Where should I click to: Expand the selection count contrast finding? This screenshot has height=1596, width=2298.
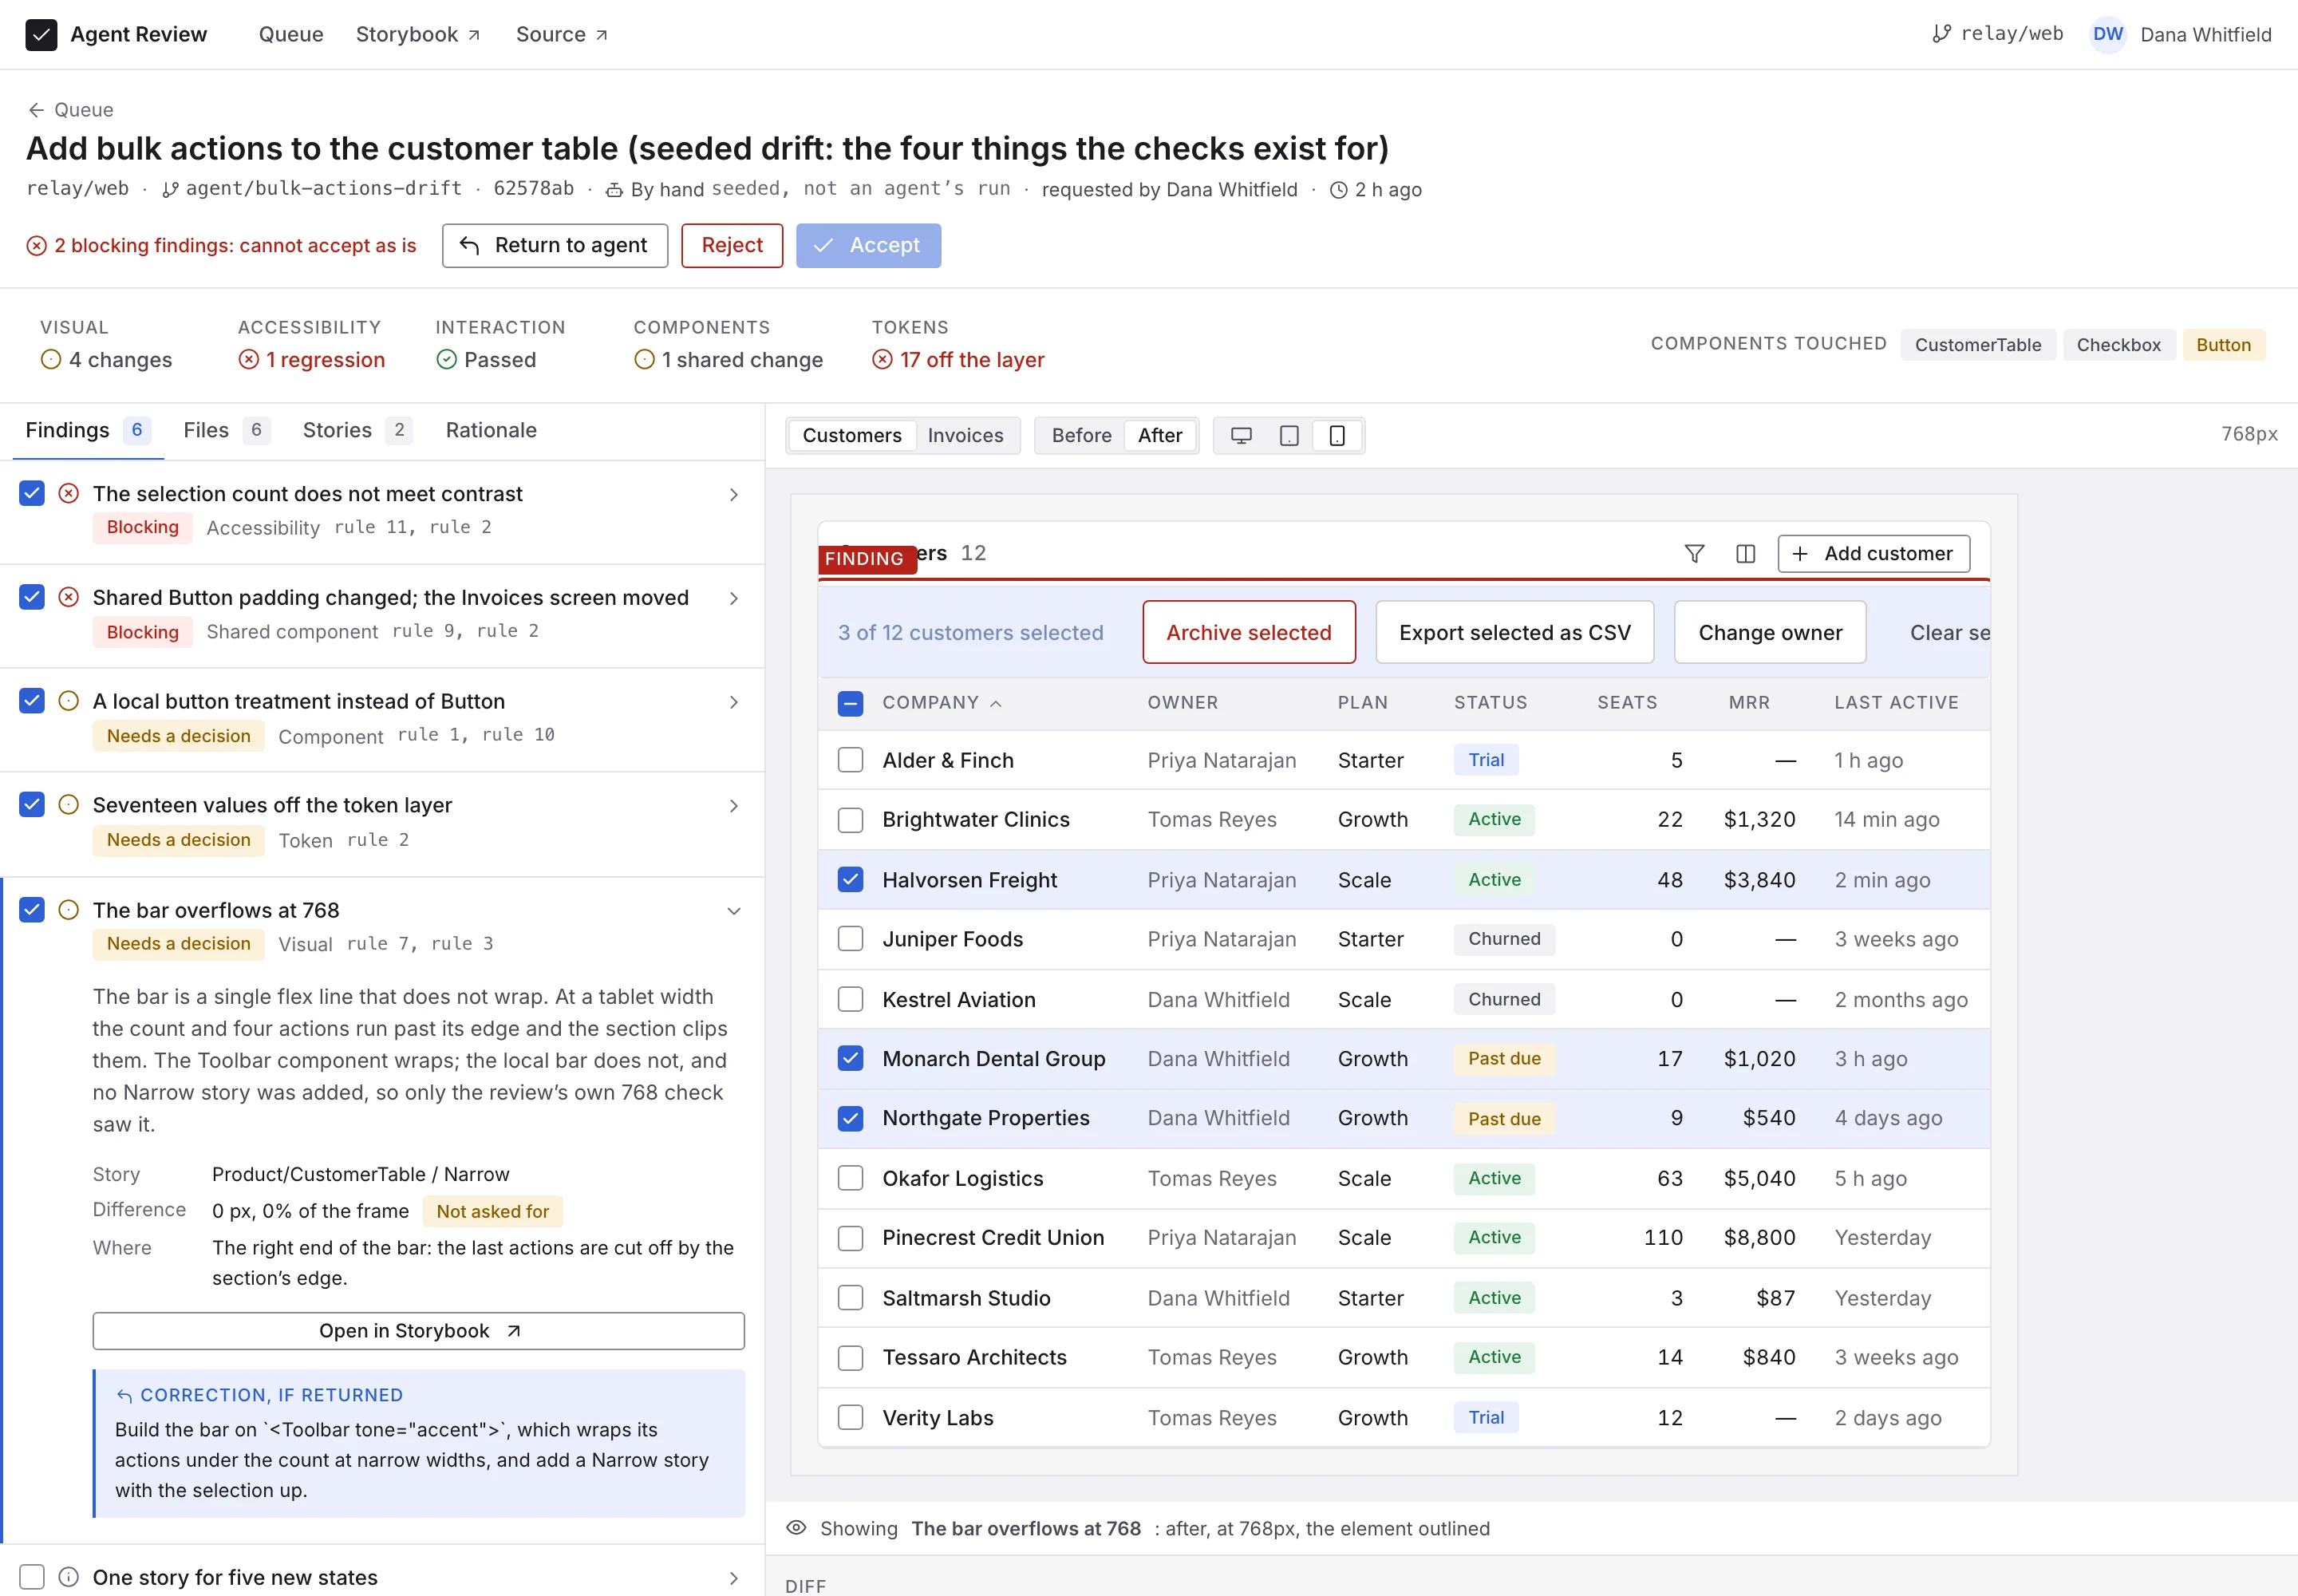click(734, 495)
